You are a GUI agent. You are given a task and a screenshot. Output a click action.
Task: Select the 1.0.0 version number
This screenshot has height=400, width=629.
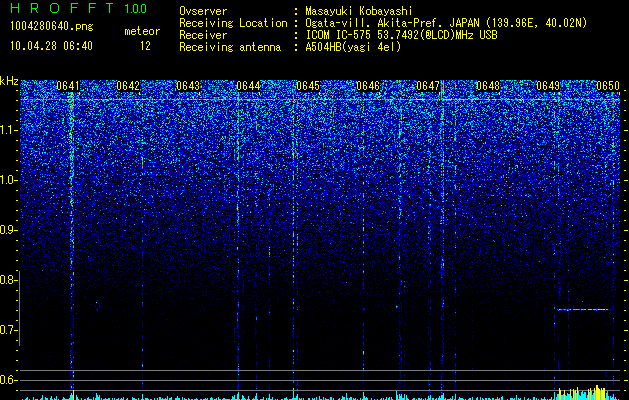[135, 8]
